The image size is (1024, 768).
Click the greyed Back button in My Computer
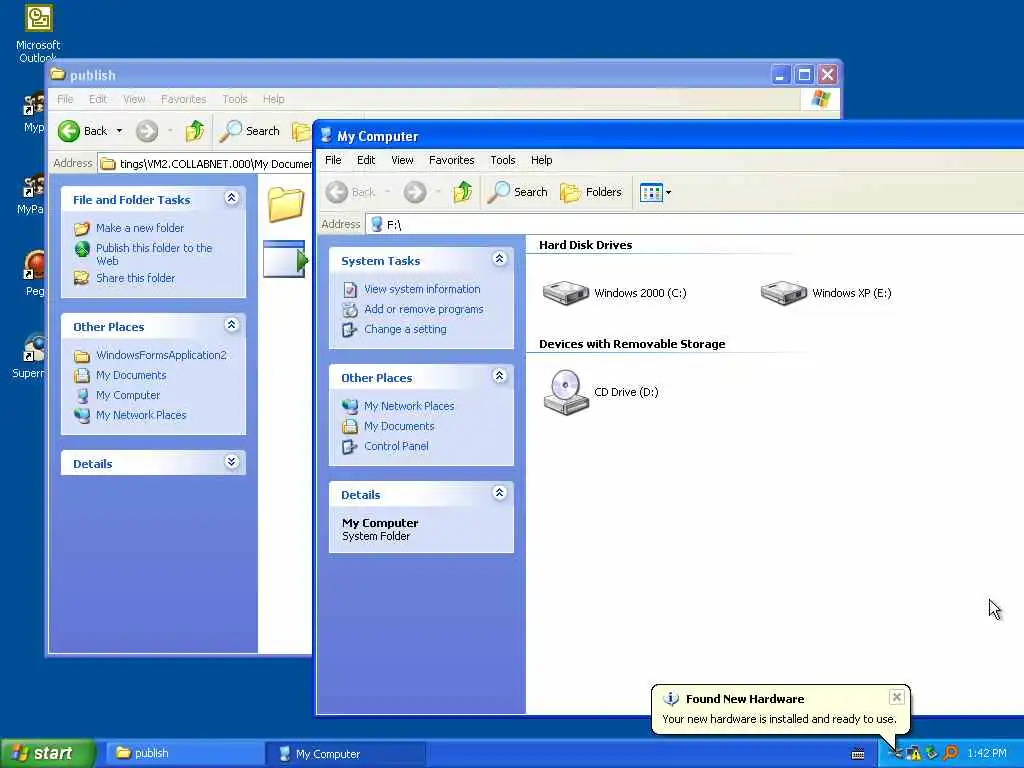point(351,192)
